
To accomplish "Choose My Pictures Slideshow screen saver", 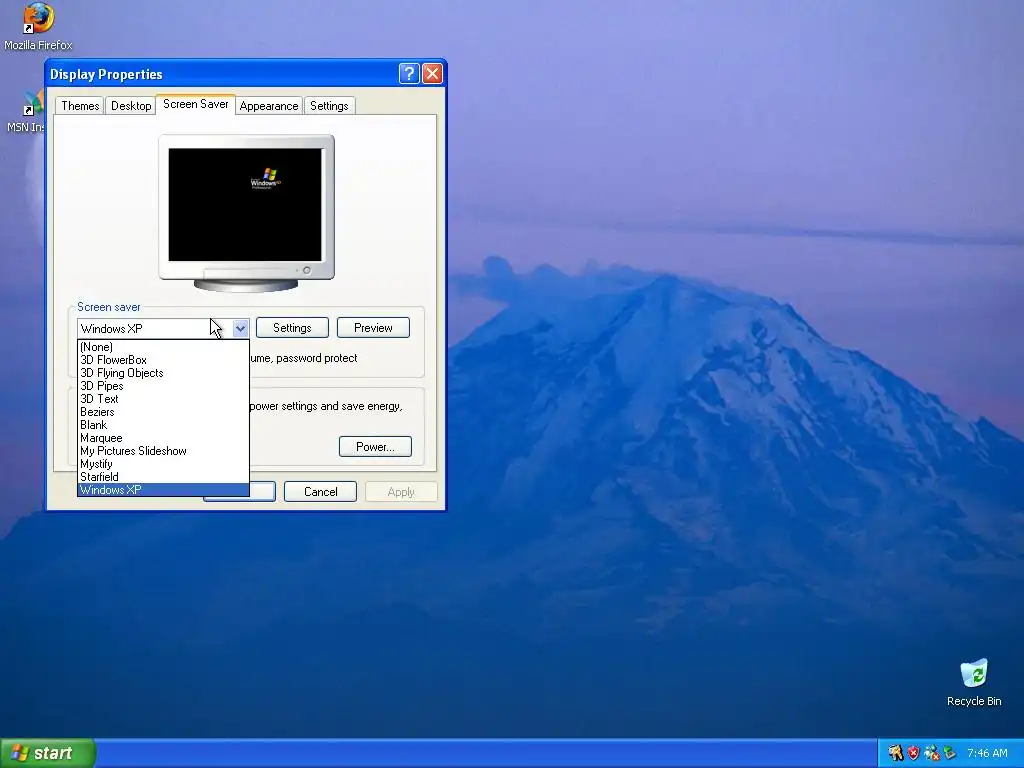I will 163,451.
